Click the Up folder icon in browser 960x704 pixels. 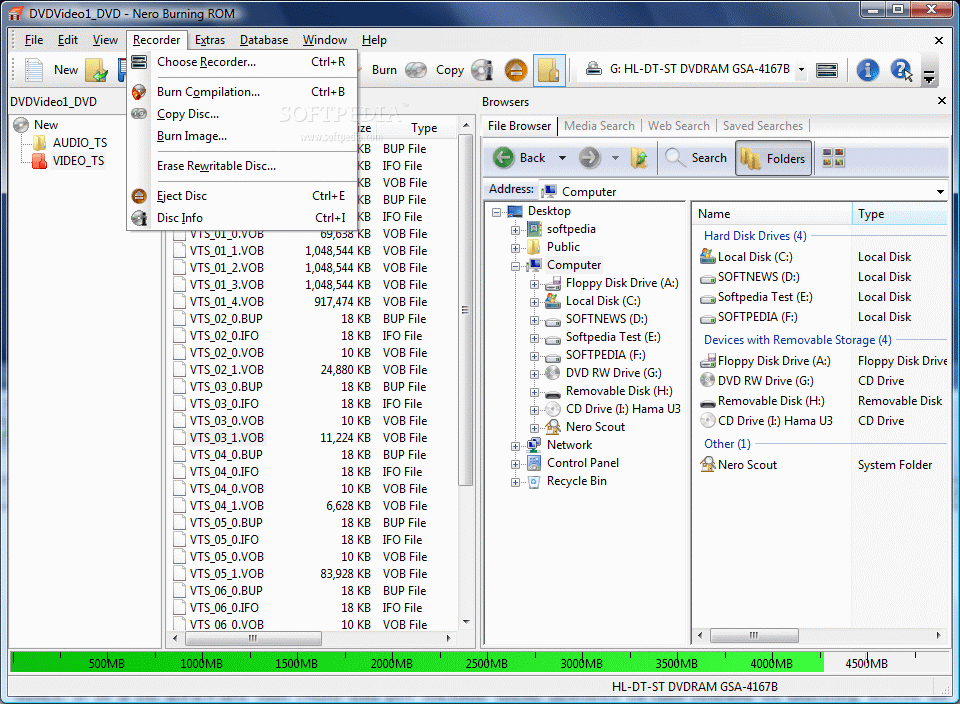639,158
